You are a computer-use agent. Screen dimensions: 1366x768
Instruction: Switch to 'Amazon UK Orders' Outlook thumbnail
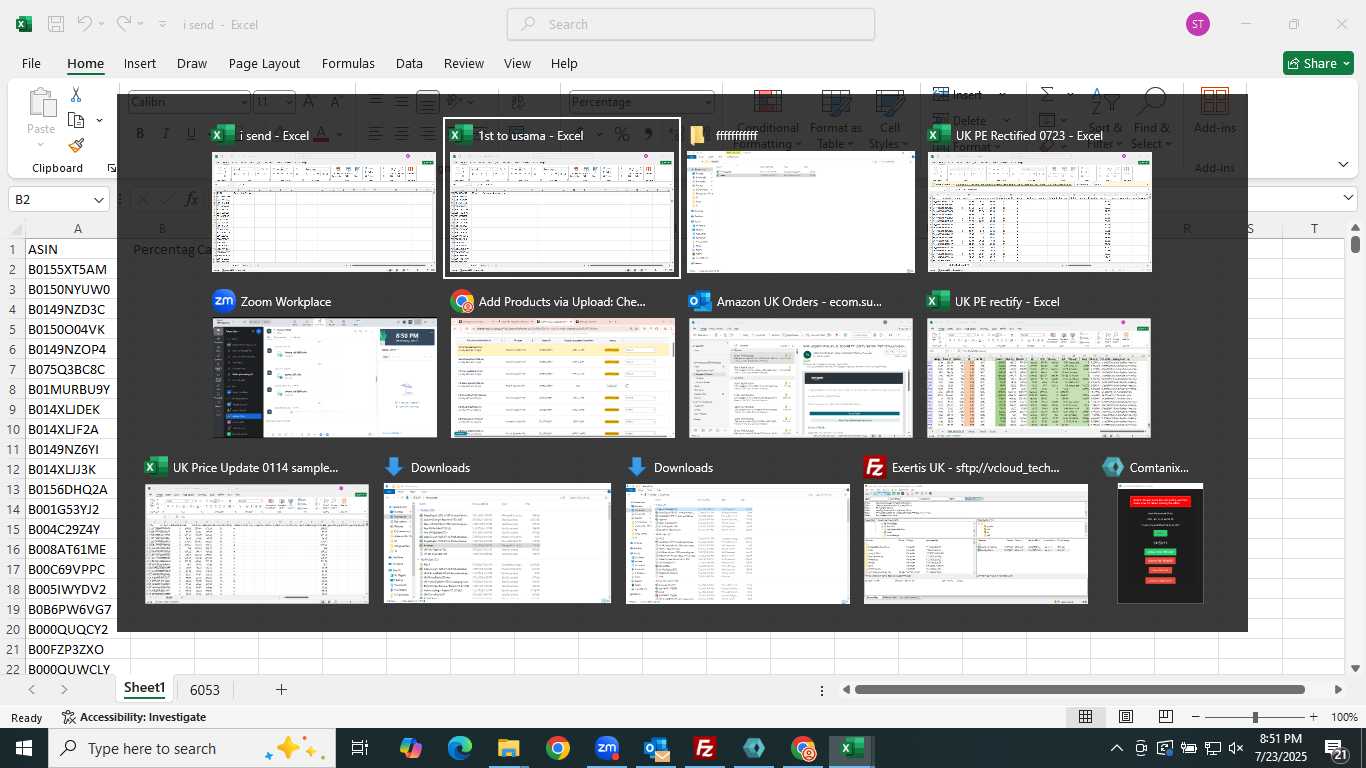pos(800,365)
